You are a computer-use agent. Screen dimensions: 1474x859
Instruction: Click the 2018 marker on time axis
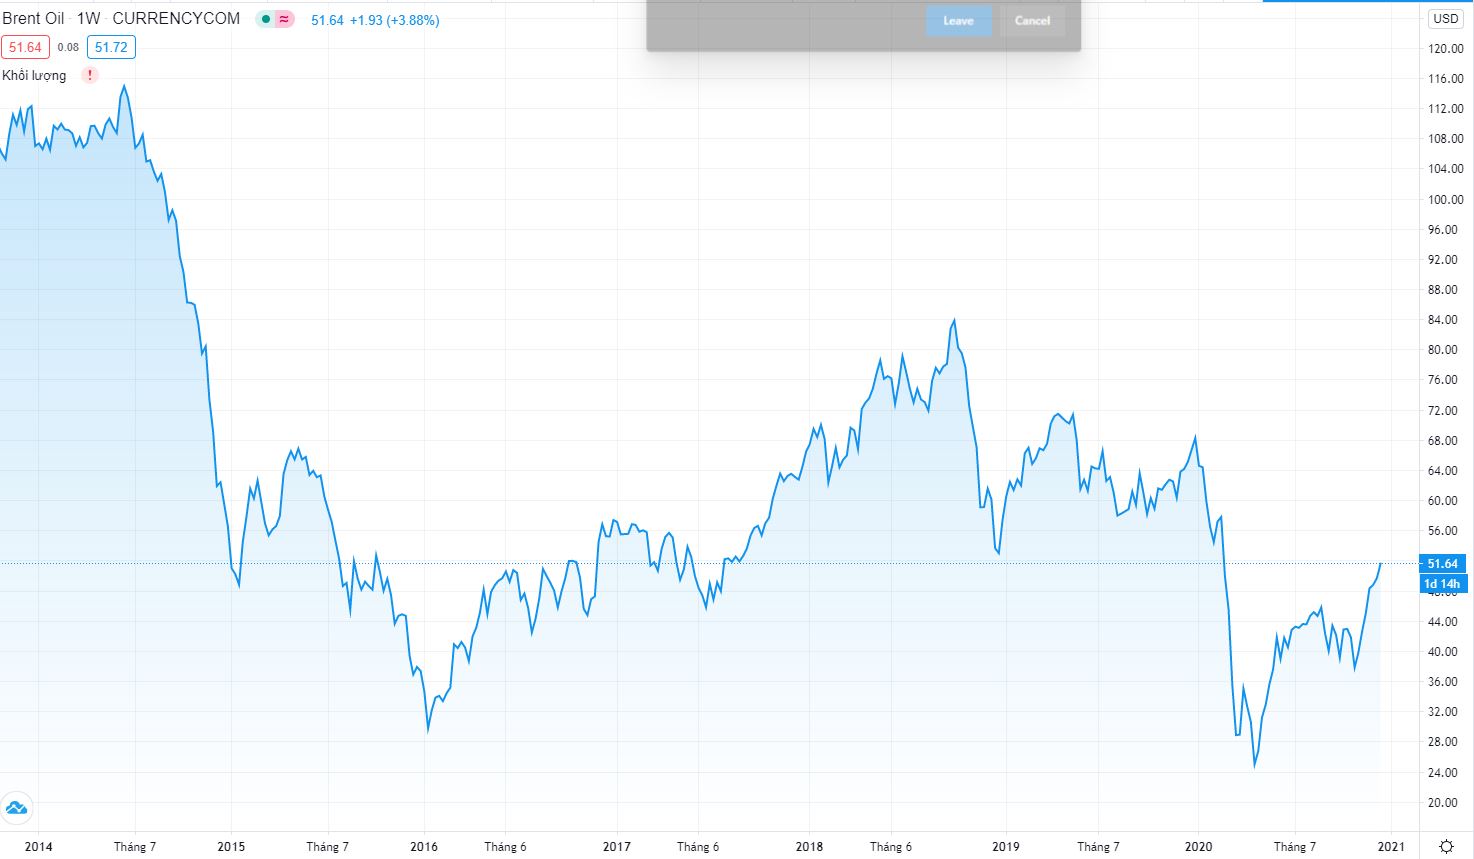click(x=809, y=847)
